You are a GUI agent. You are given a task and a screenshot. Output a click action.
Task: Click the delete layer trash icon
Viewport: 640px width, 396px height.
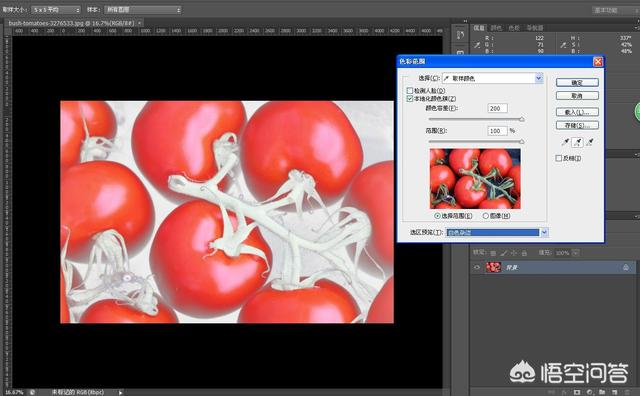click(627, 392)
